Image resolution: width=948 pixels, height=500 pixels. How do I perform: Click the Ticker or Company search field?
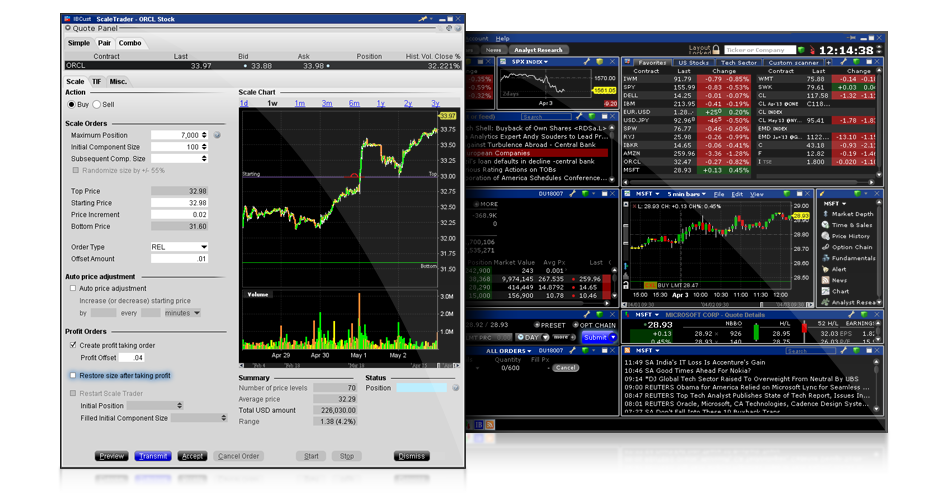click(759, 50)
